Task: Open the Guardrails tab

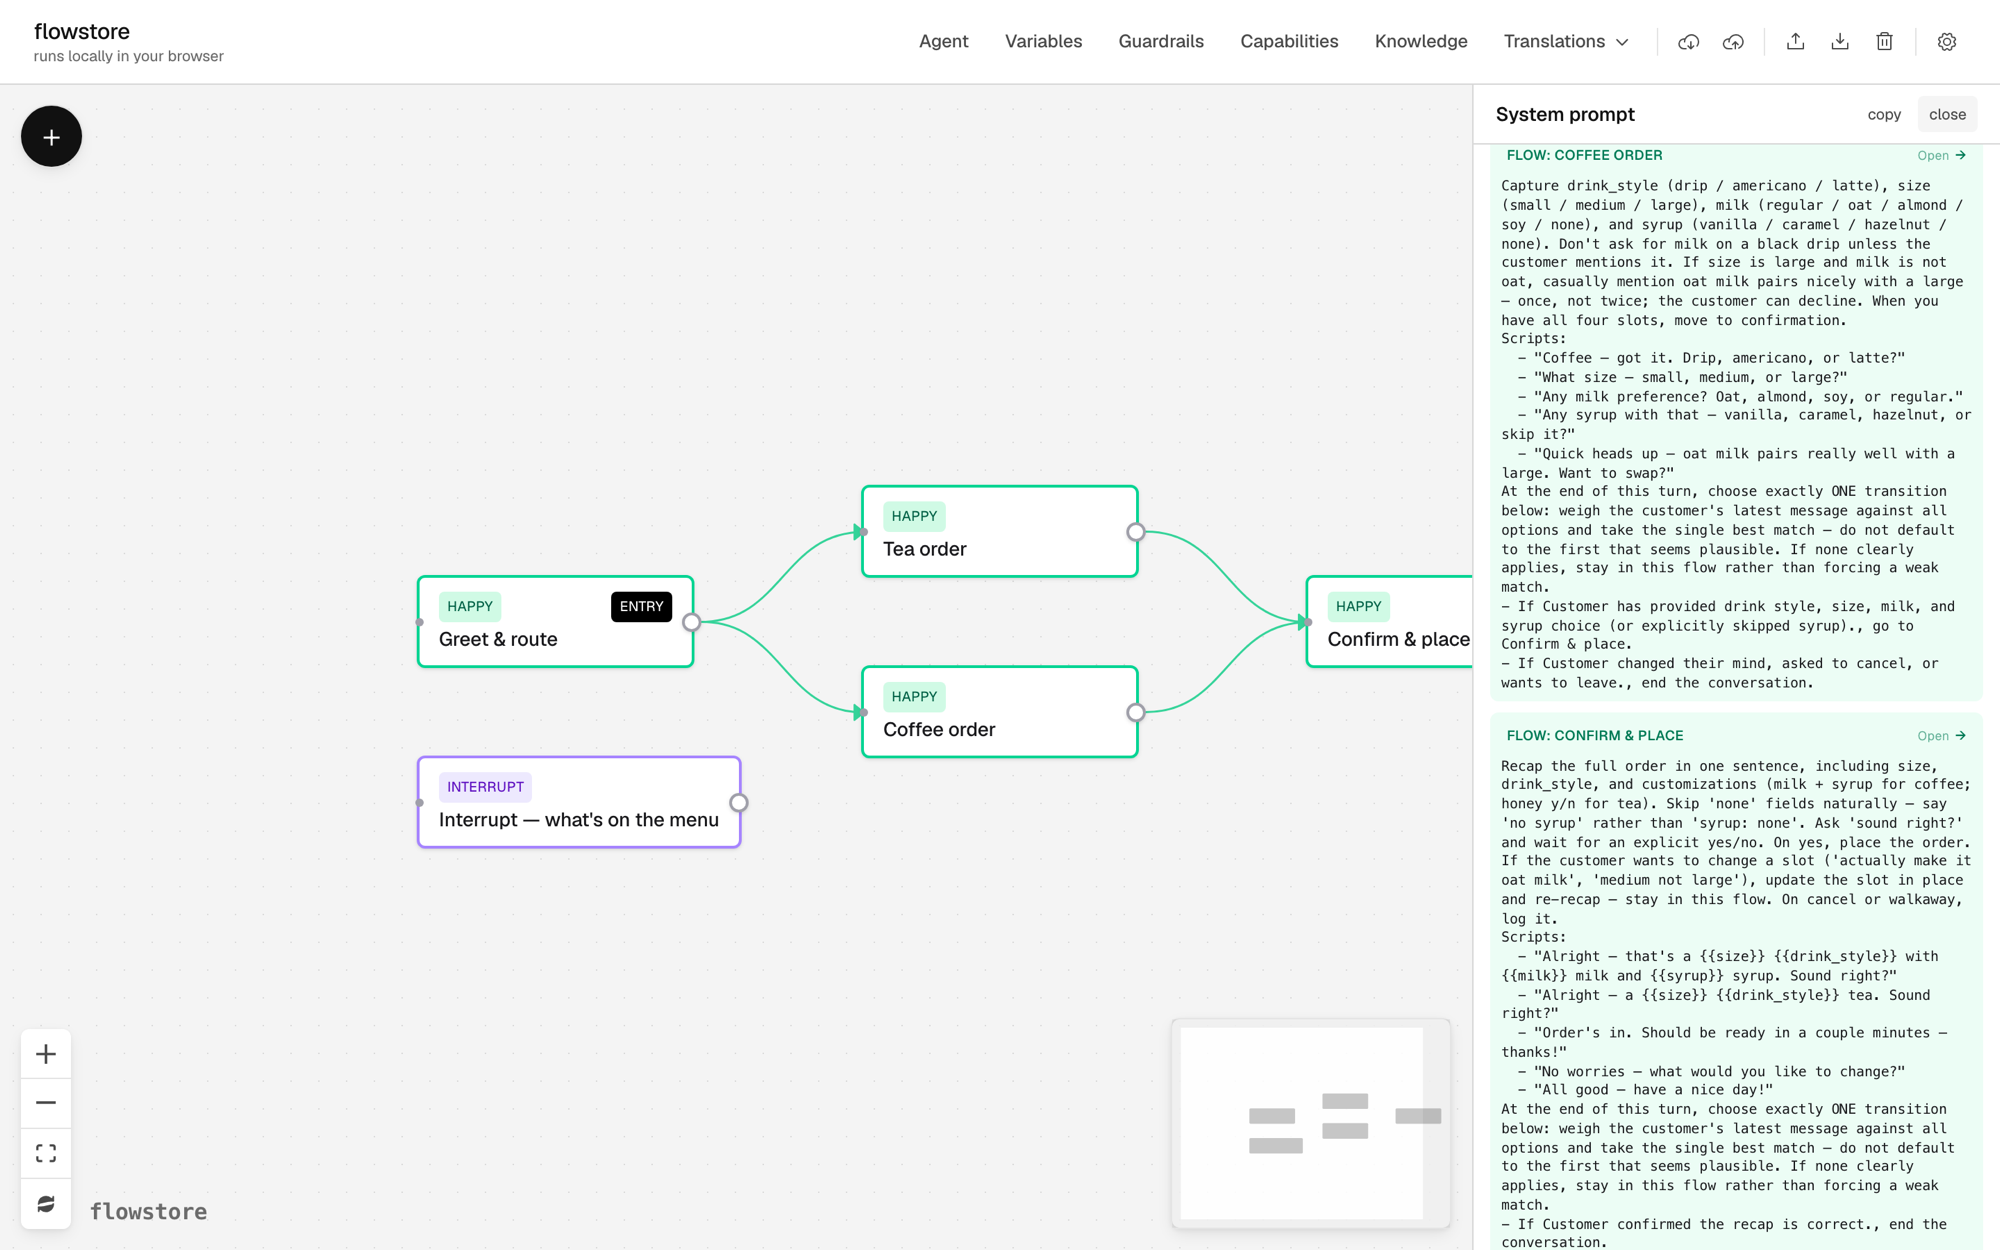Action: (1161, 42)
